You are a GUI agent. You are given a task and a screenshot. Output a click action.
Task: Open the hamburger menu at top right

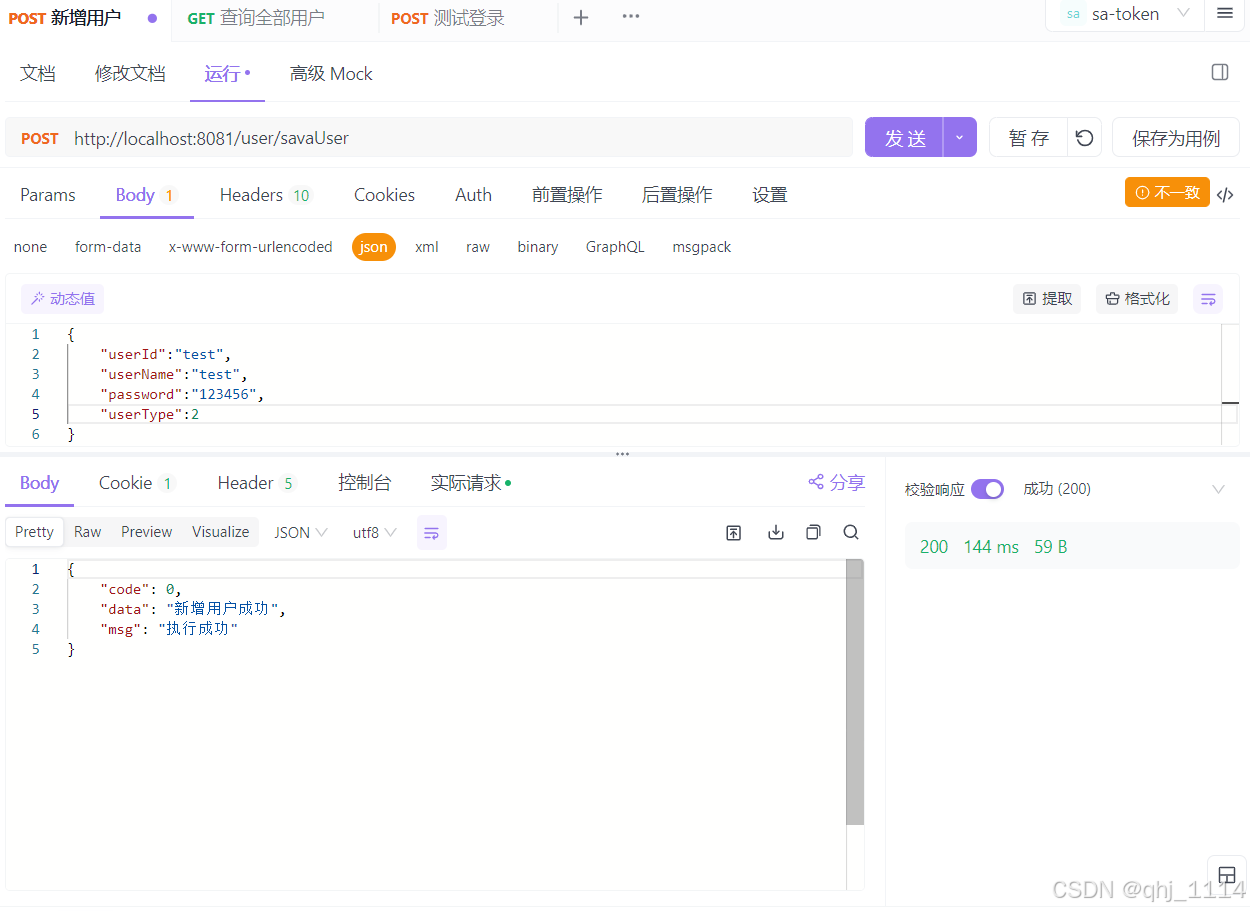[1226, 14]
